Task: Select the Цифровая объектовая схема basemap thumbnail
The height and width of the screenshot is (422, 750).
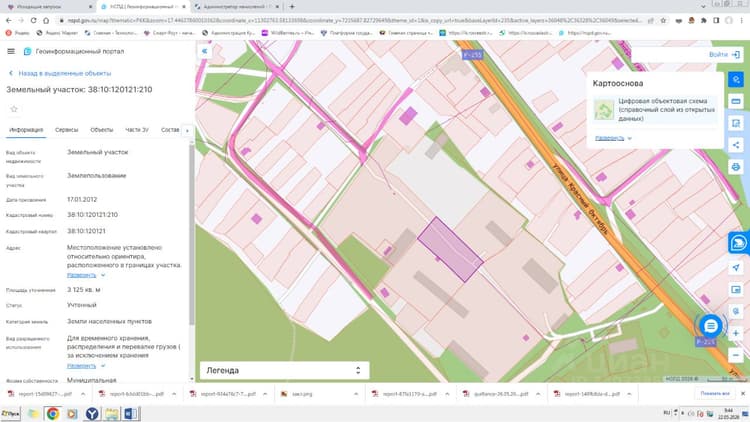Action: [604, 110]
